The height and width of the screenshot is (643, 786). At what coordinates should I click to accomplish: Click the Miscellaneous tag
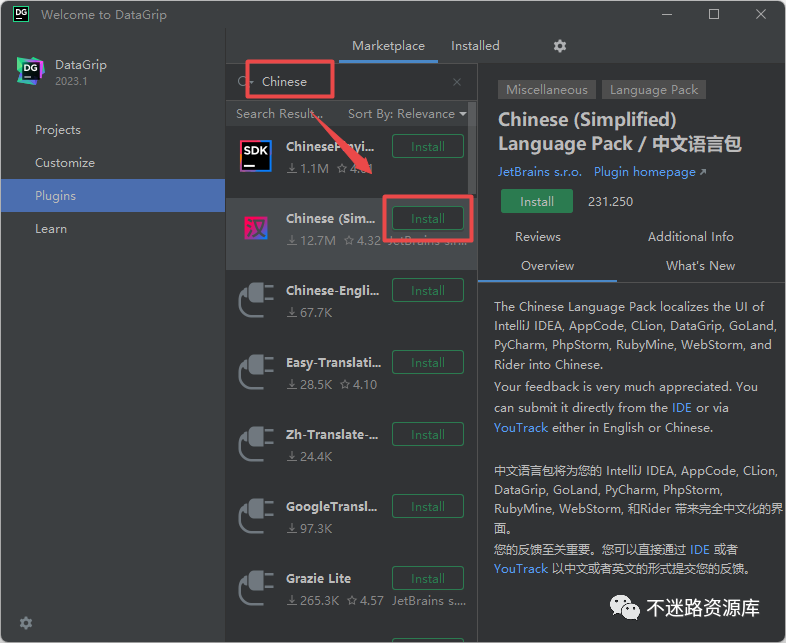click(546, 90)
